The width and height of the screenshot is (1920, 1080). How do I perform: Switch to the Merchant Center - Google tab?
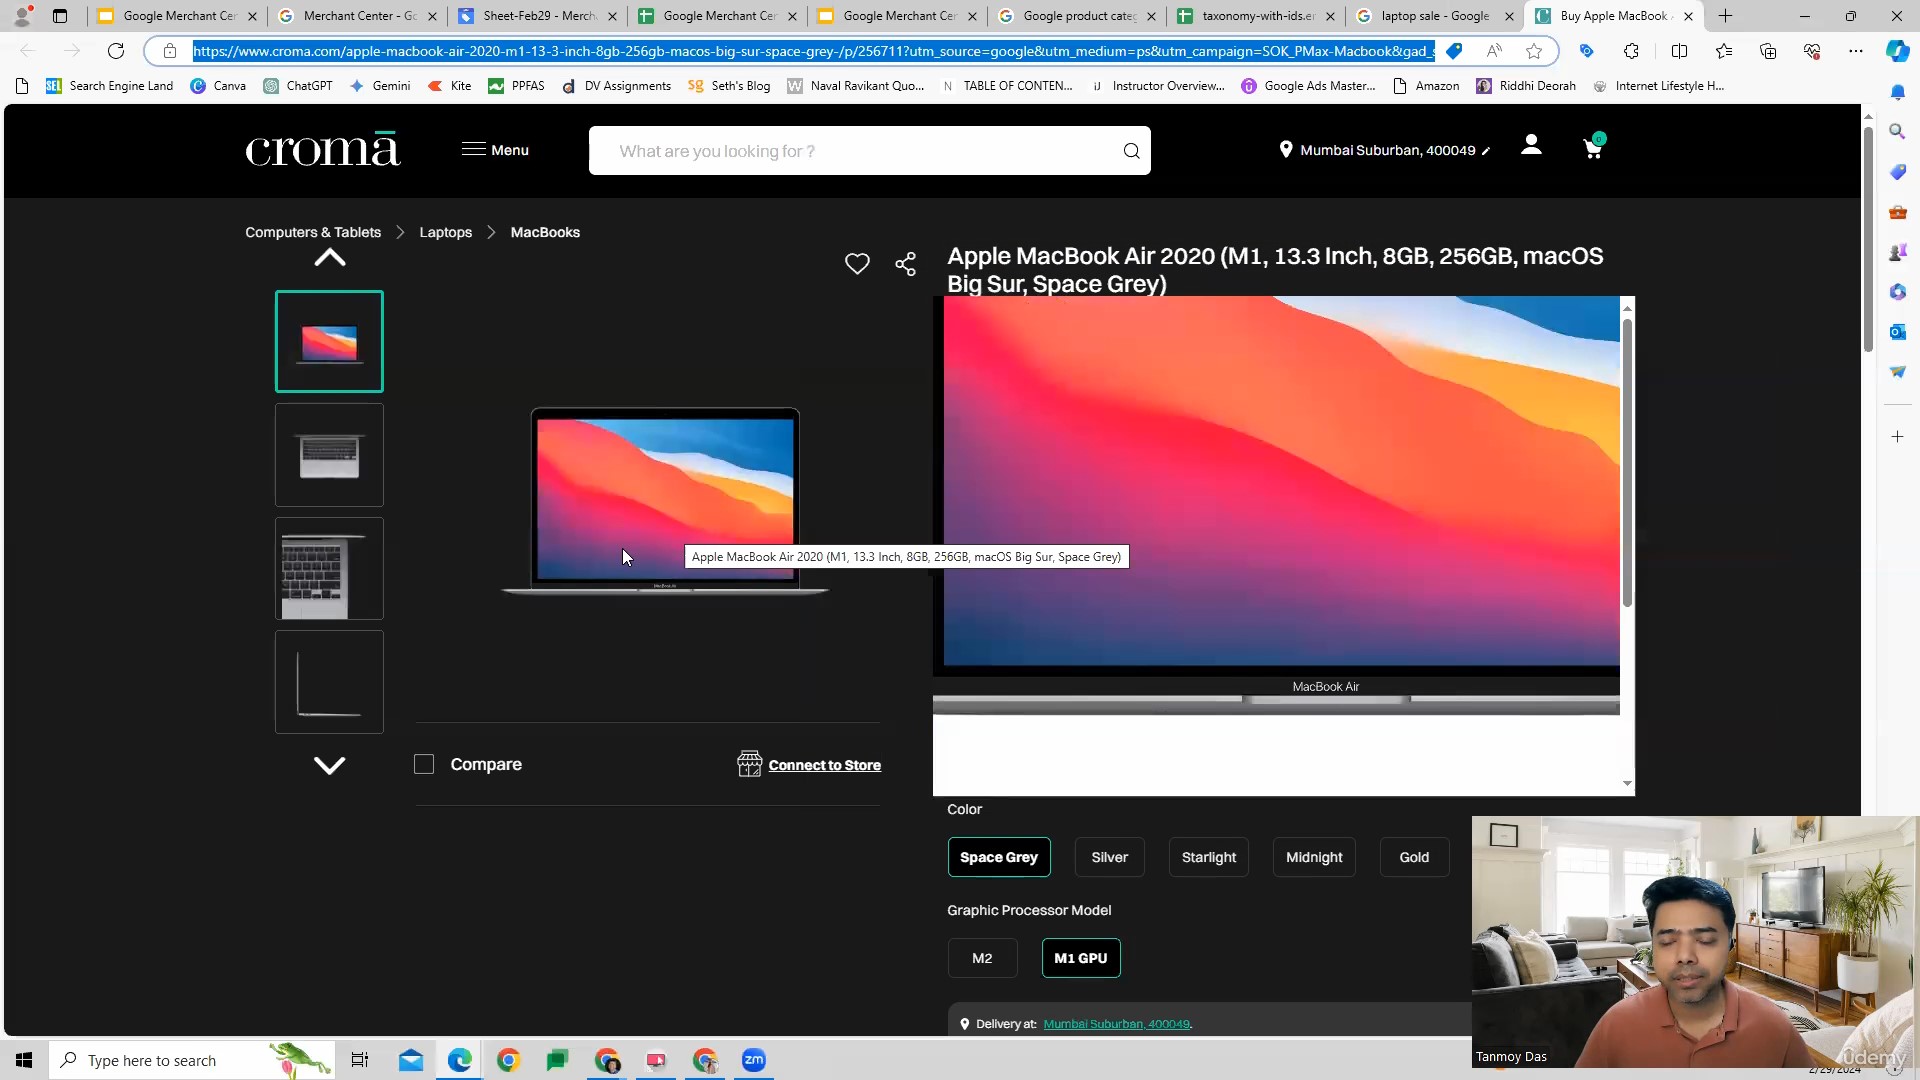[x=360, y=16]
